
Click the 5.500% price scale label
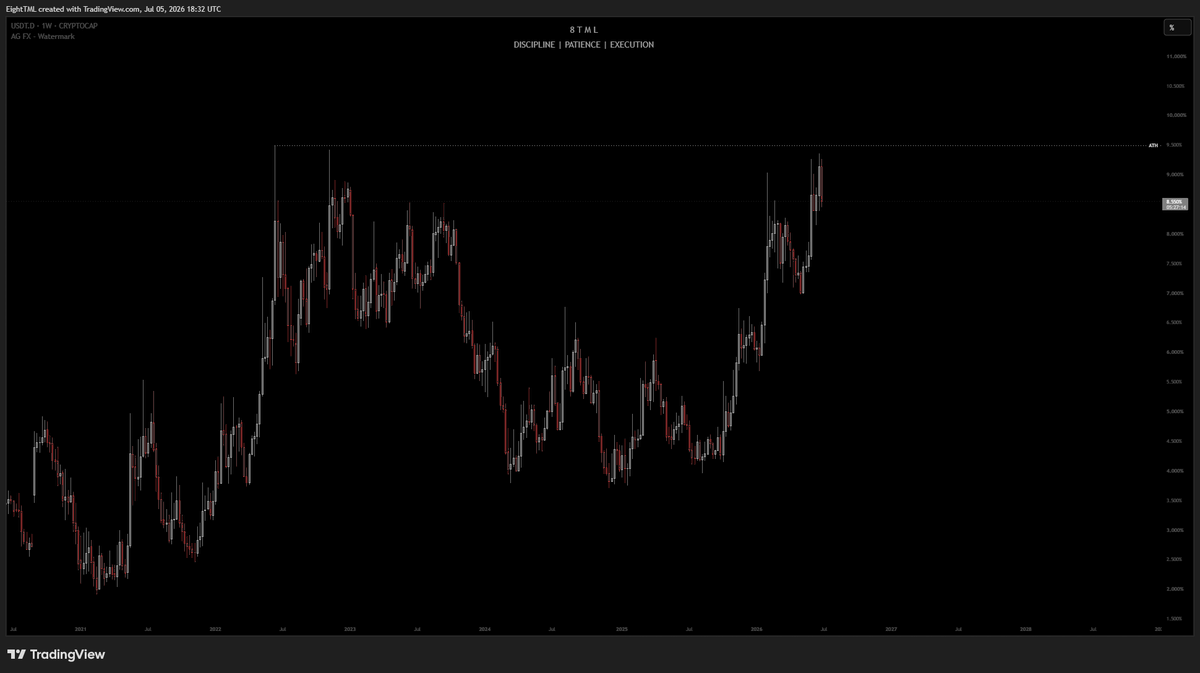[x=1175, y=382]
